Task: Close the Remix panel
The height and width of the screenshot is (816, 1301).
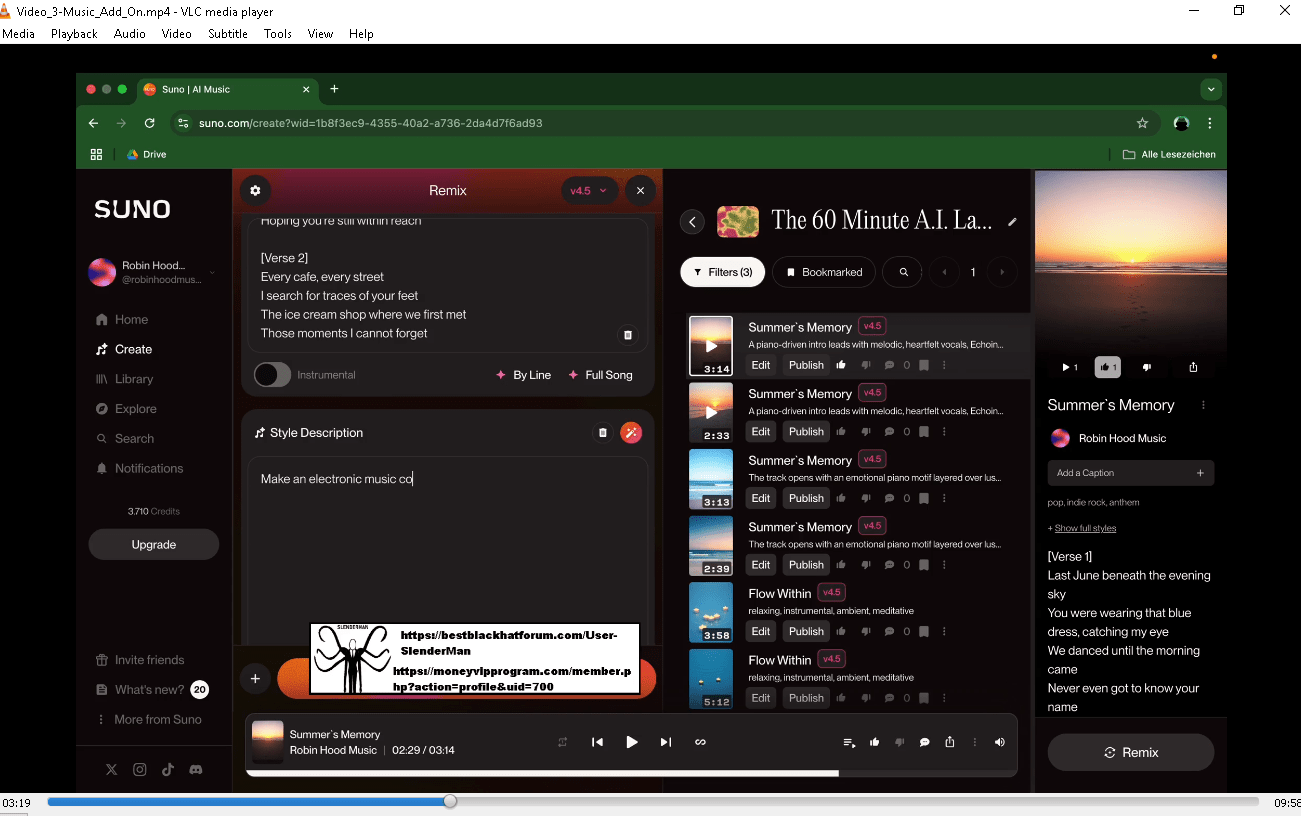Action: (x=640, y=190)
